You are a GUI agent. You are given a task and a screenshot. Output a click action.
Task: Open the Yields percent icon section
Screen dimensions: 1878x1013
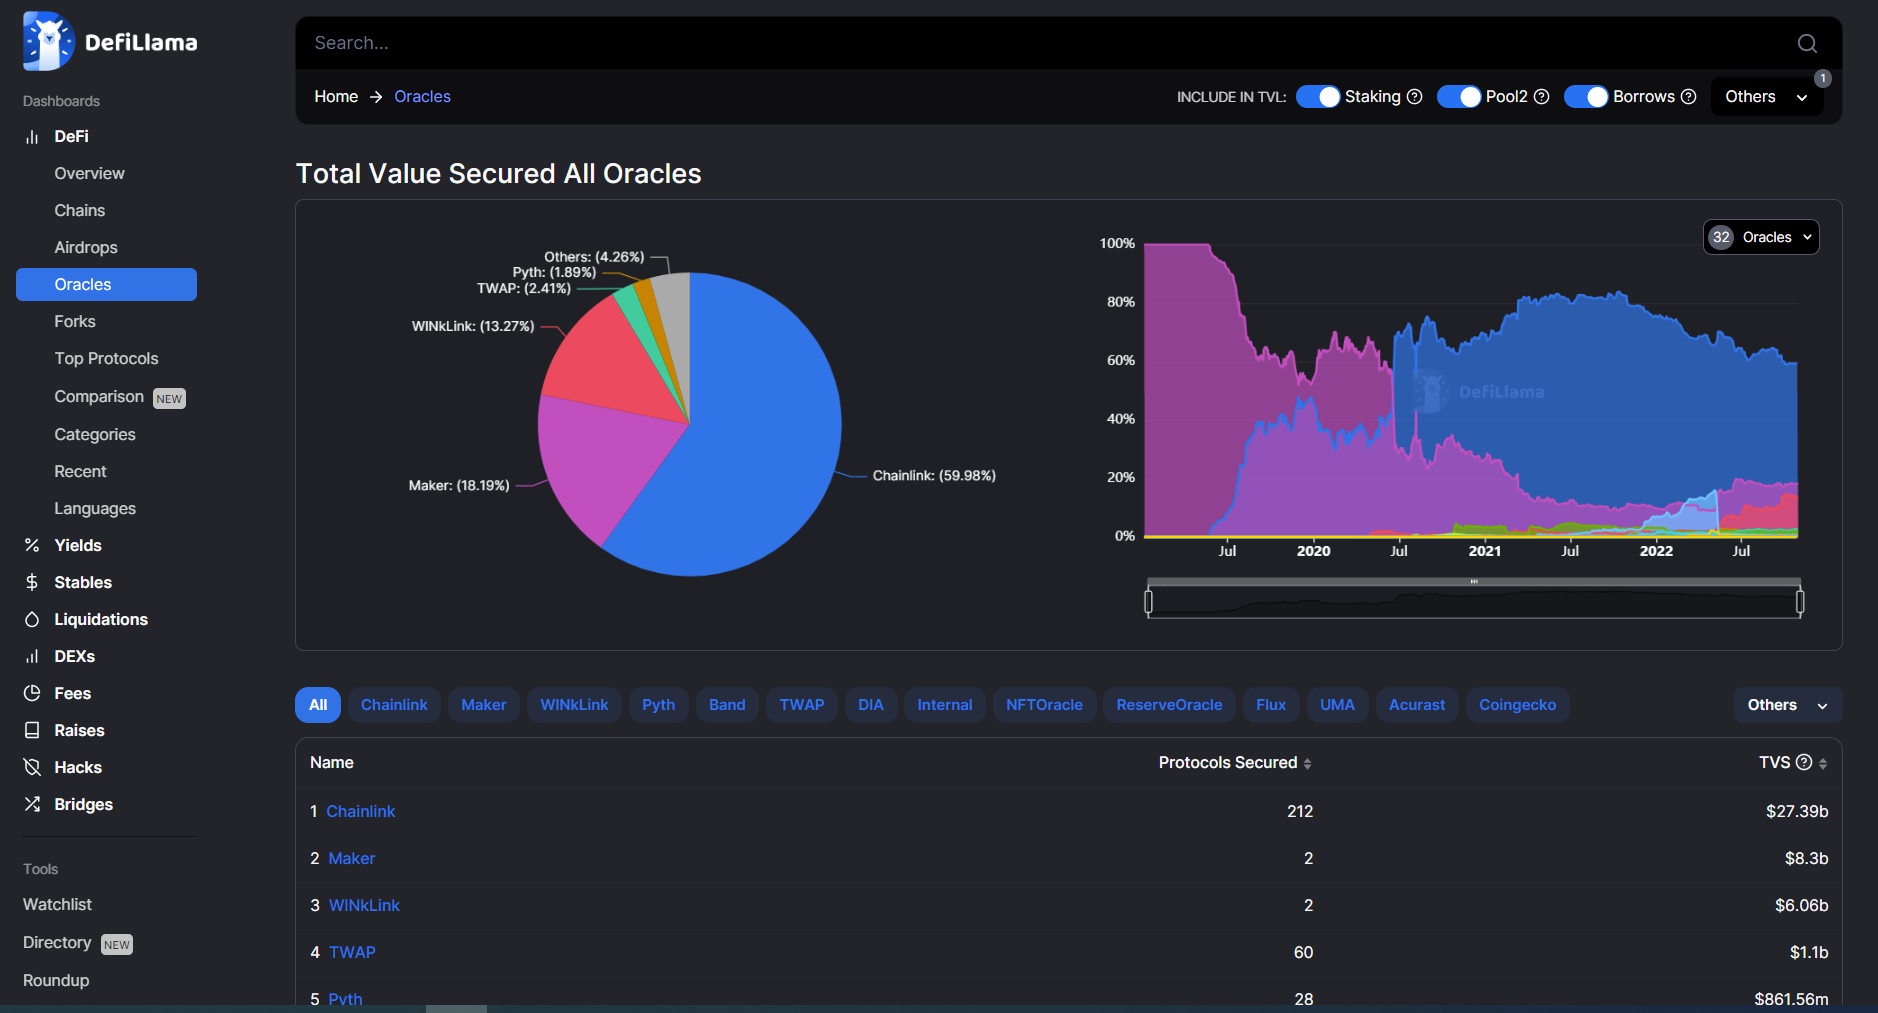(x=31, y=545)
